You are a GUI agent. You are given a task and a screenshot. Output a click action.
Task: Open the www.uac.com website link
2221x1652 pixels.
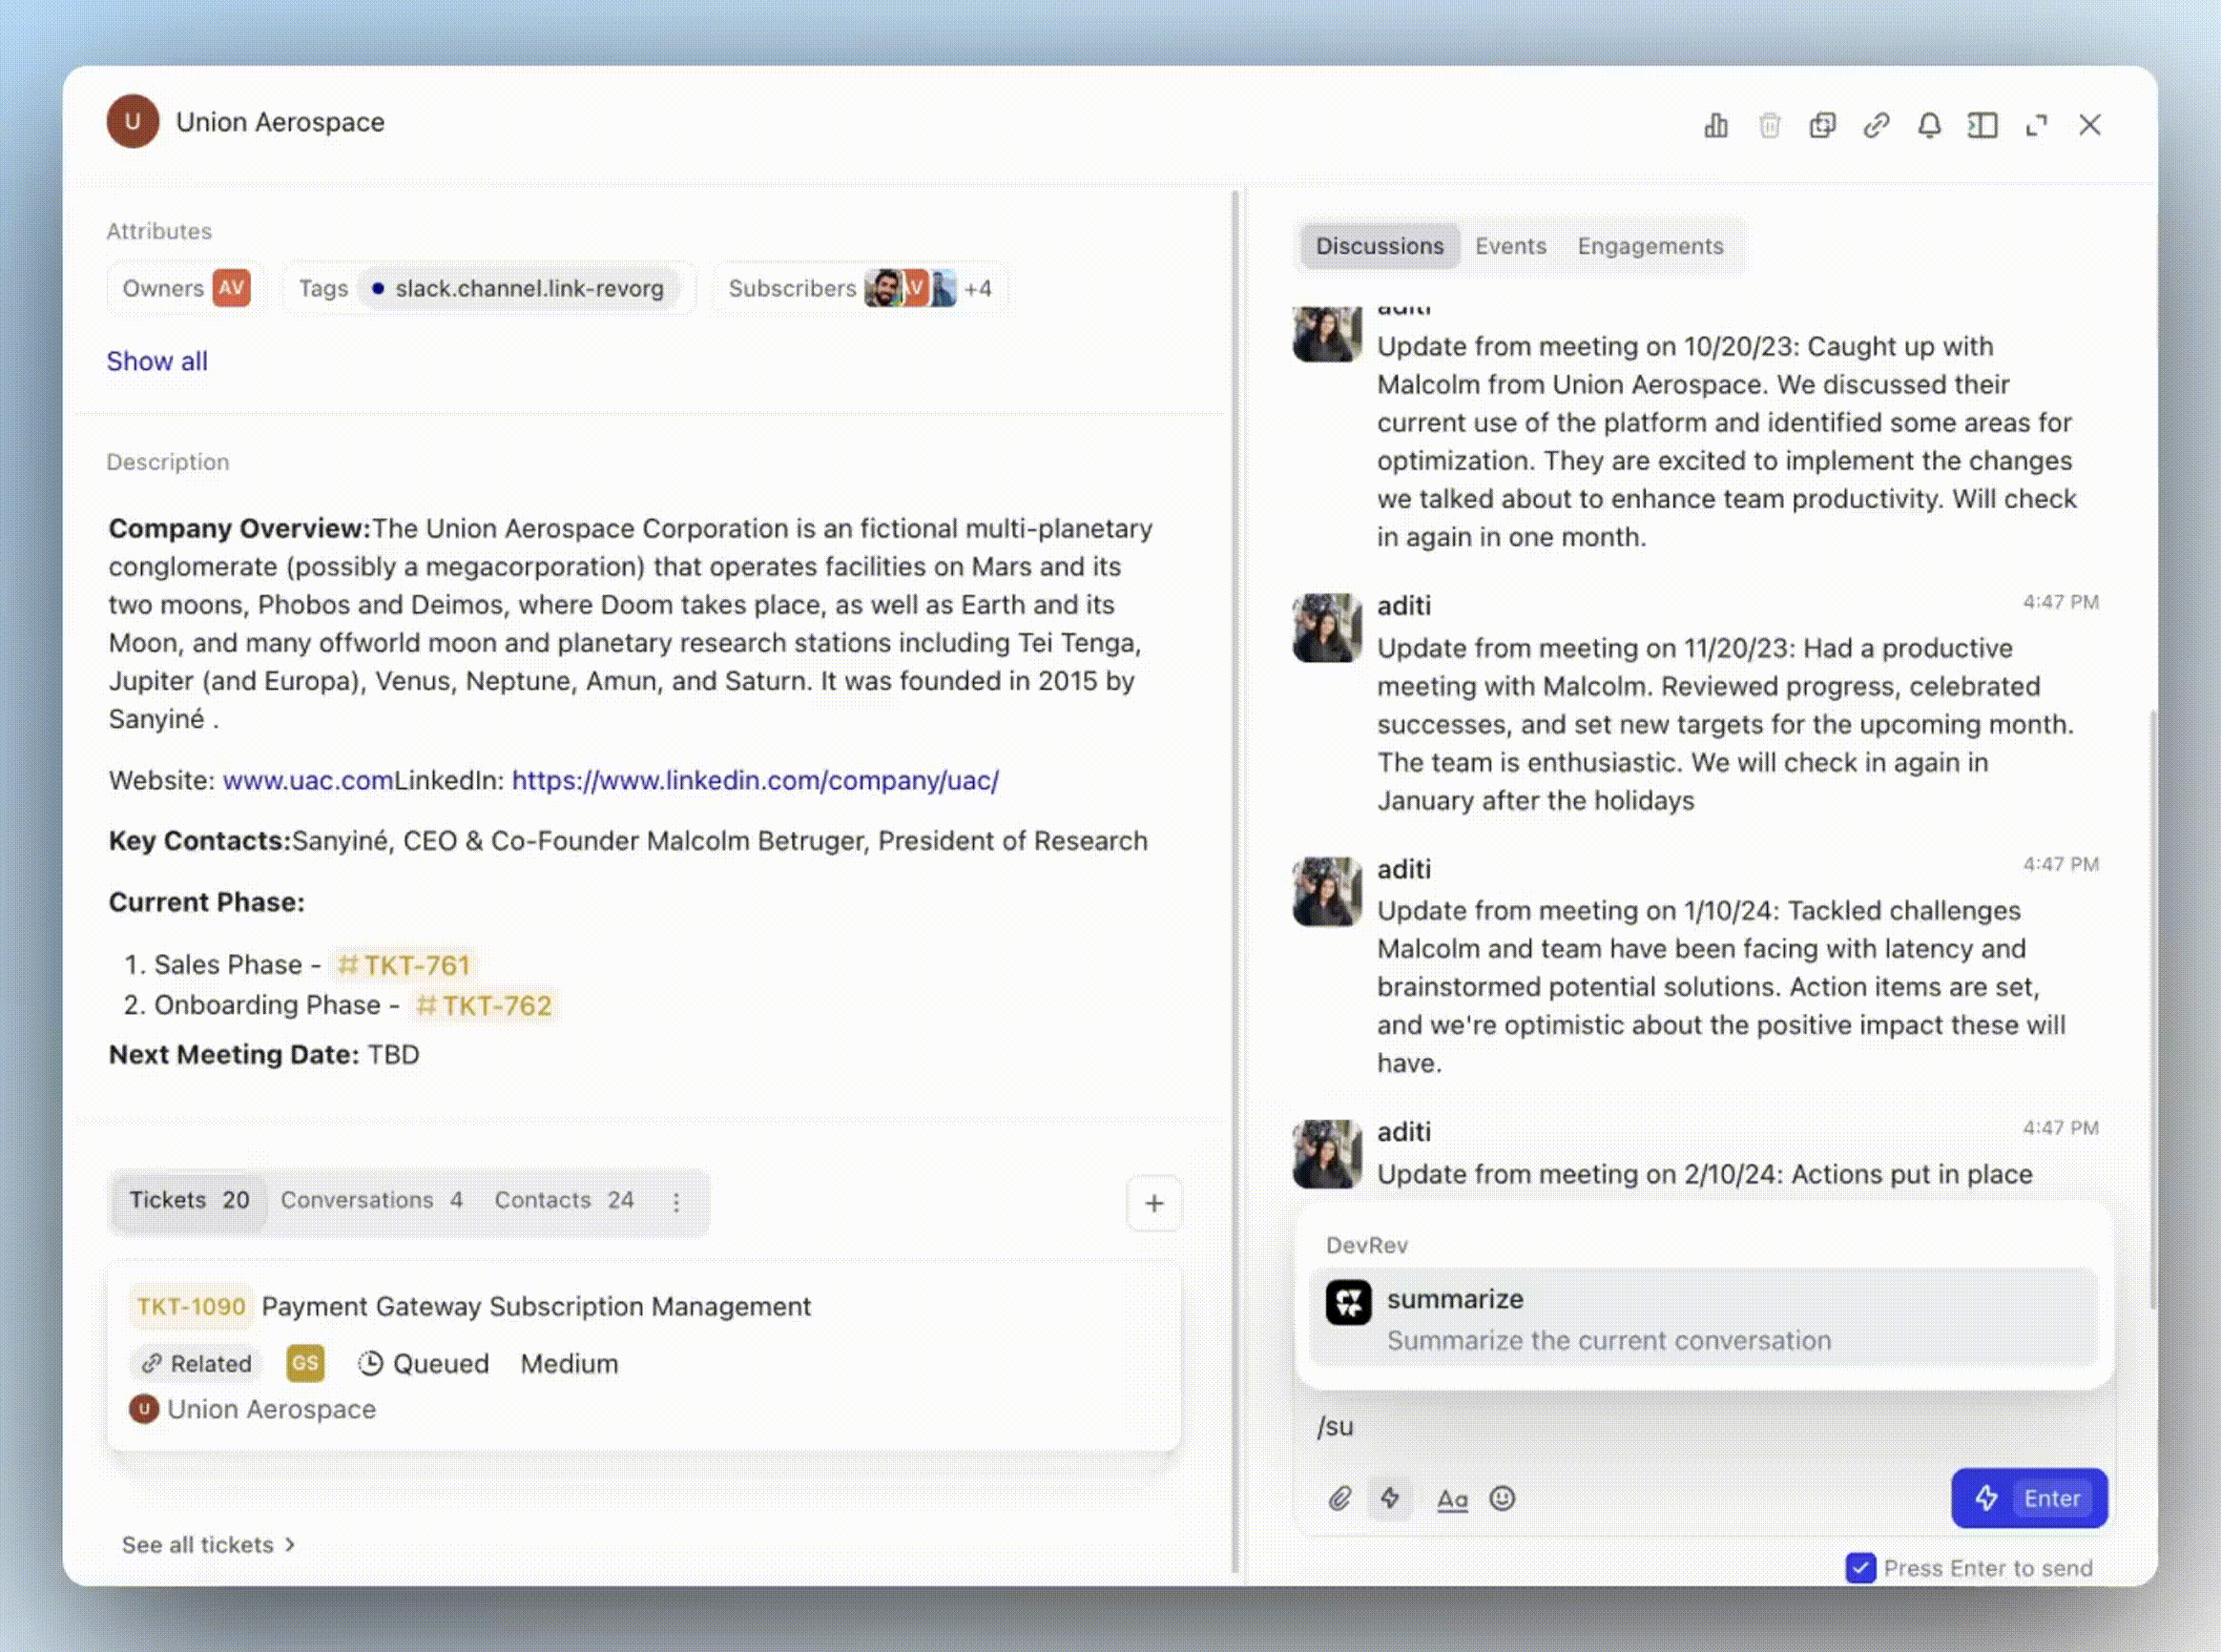coord(308,780)
